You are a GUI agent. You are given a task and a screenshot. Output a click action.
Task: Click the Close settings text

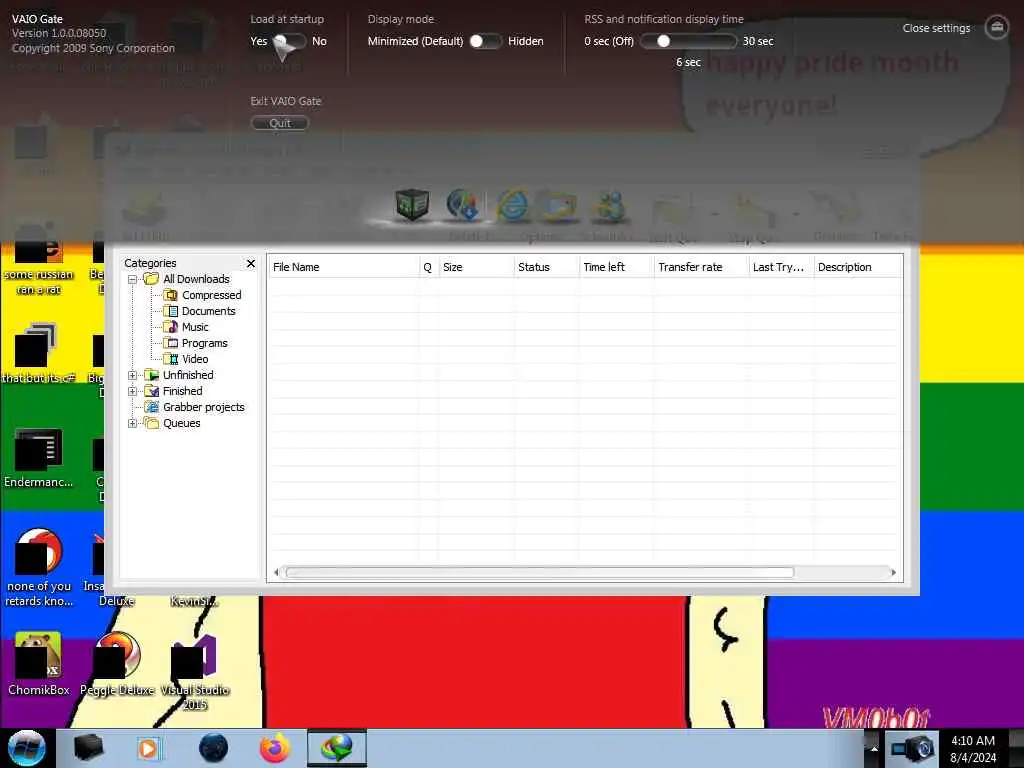coord(936,28)
